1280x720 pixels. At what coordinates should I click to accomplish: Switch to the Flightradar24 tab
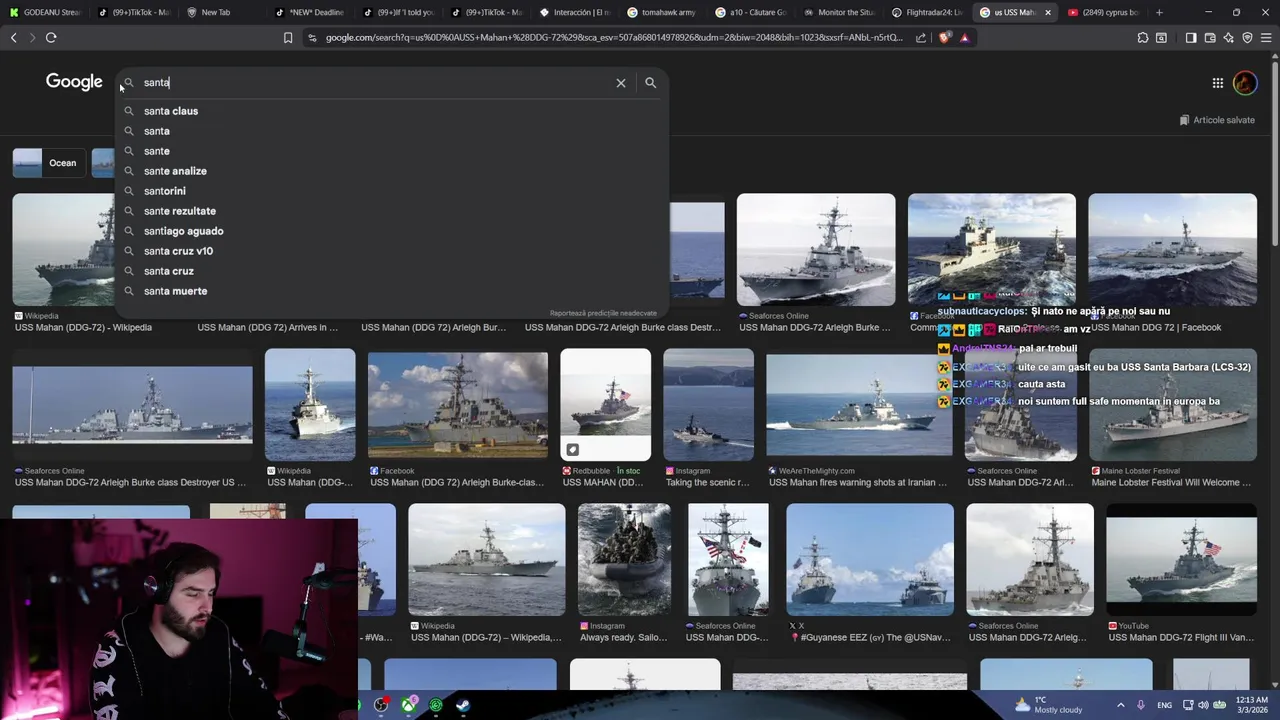point(925,12)
